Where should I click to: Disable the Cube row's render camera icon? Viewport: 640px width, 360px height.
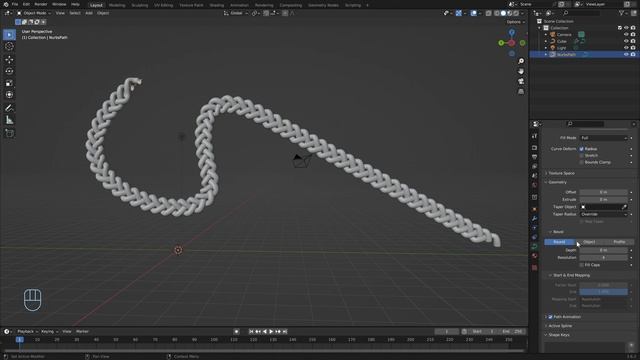pos(633,41)
